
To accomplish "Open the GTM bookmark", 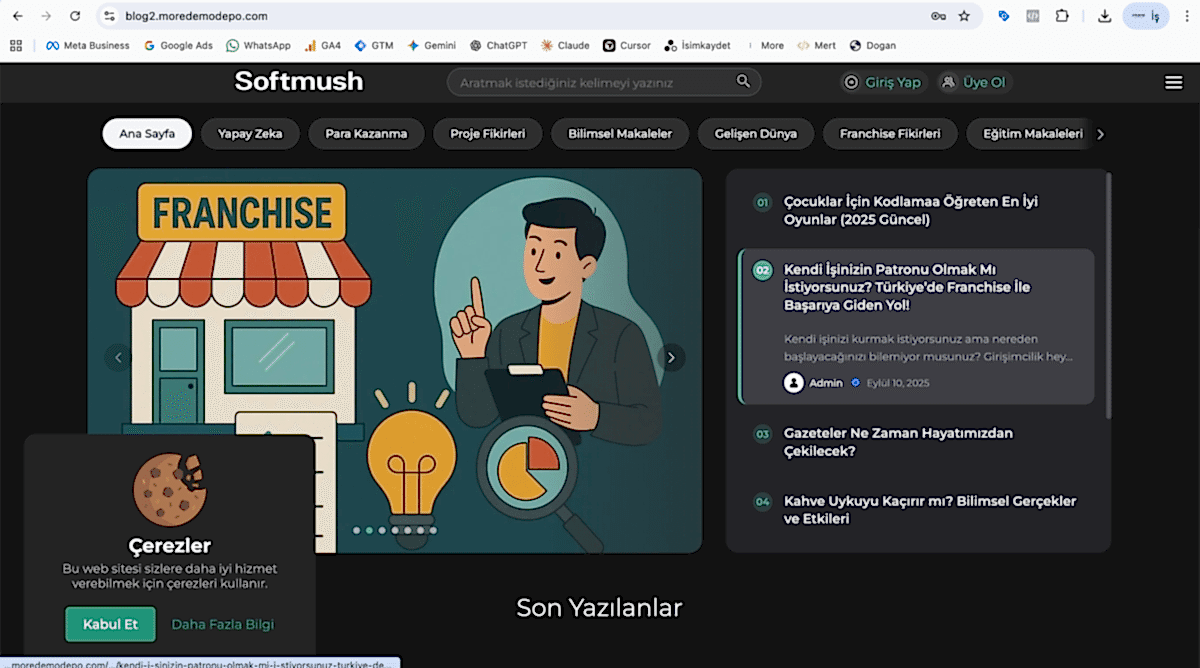I will tap(374, 45).
